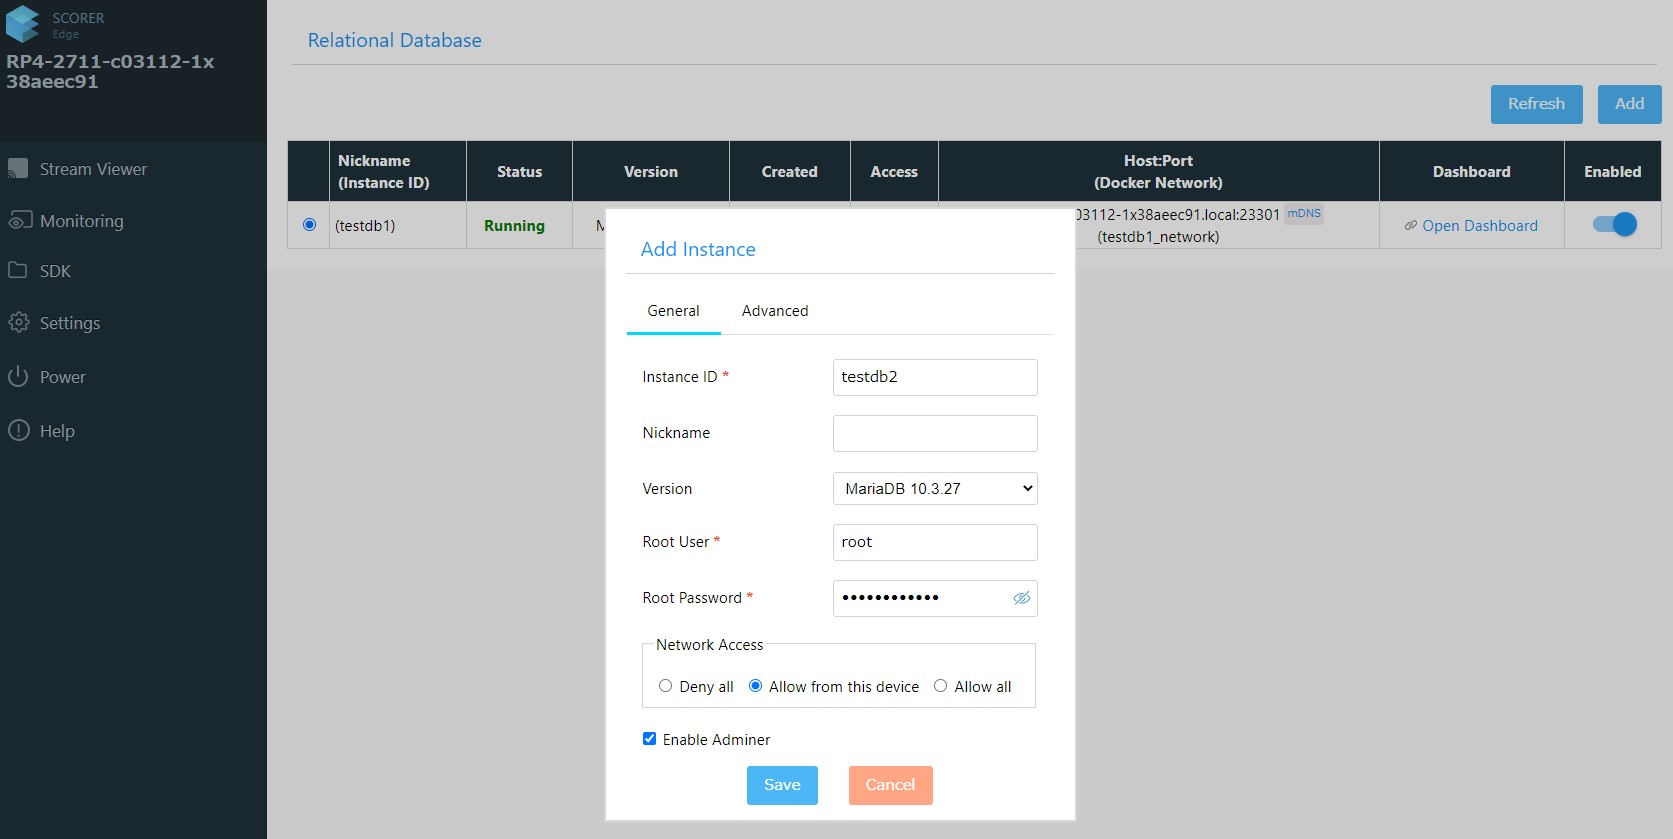Switch to the General tab

(x=673, y=311)
